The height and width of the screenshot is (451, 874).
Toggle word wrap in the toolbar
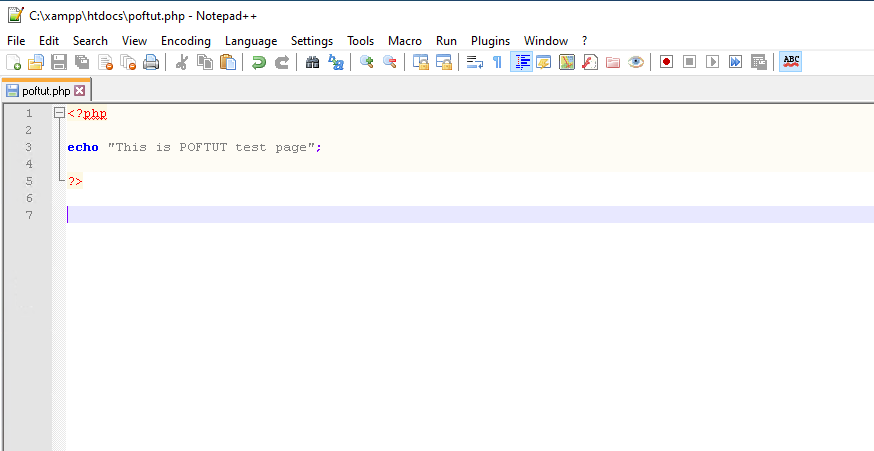tap(474, 62)
